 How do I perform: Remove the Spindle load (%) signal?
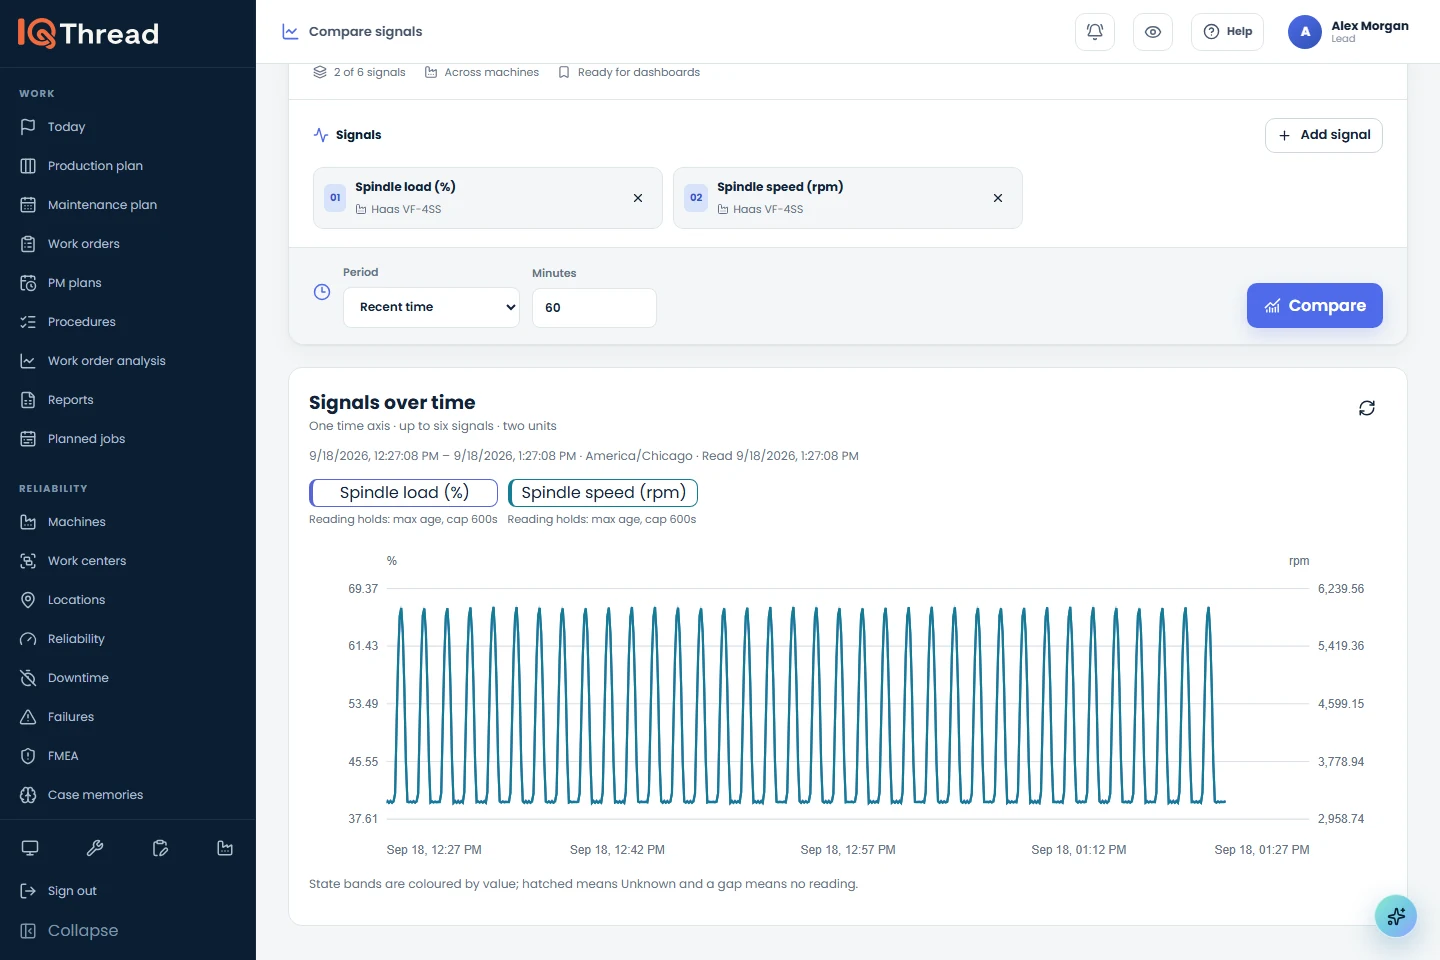(x=638, y=198)
